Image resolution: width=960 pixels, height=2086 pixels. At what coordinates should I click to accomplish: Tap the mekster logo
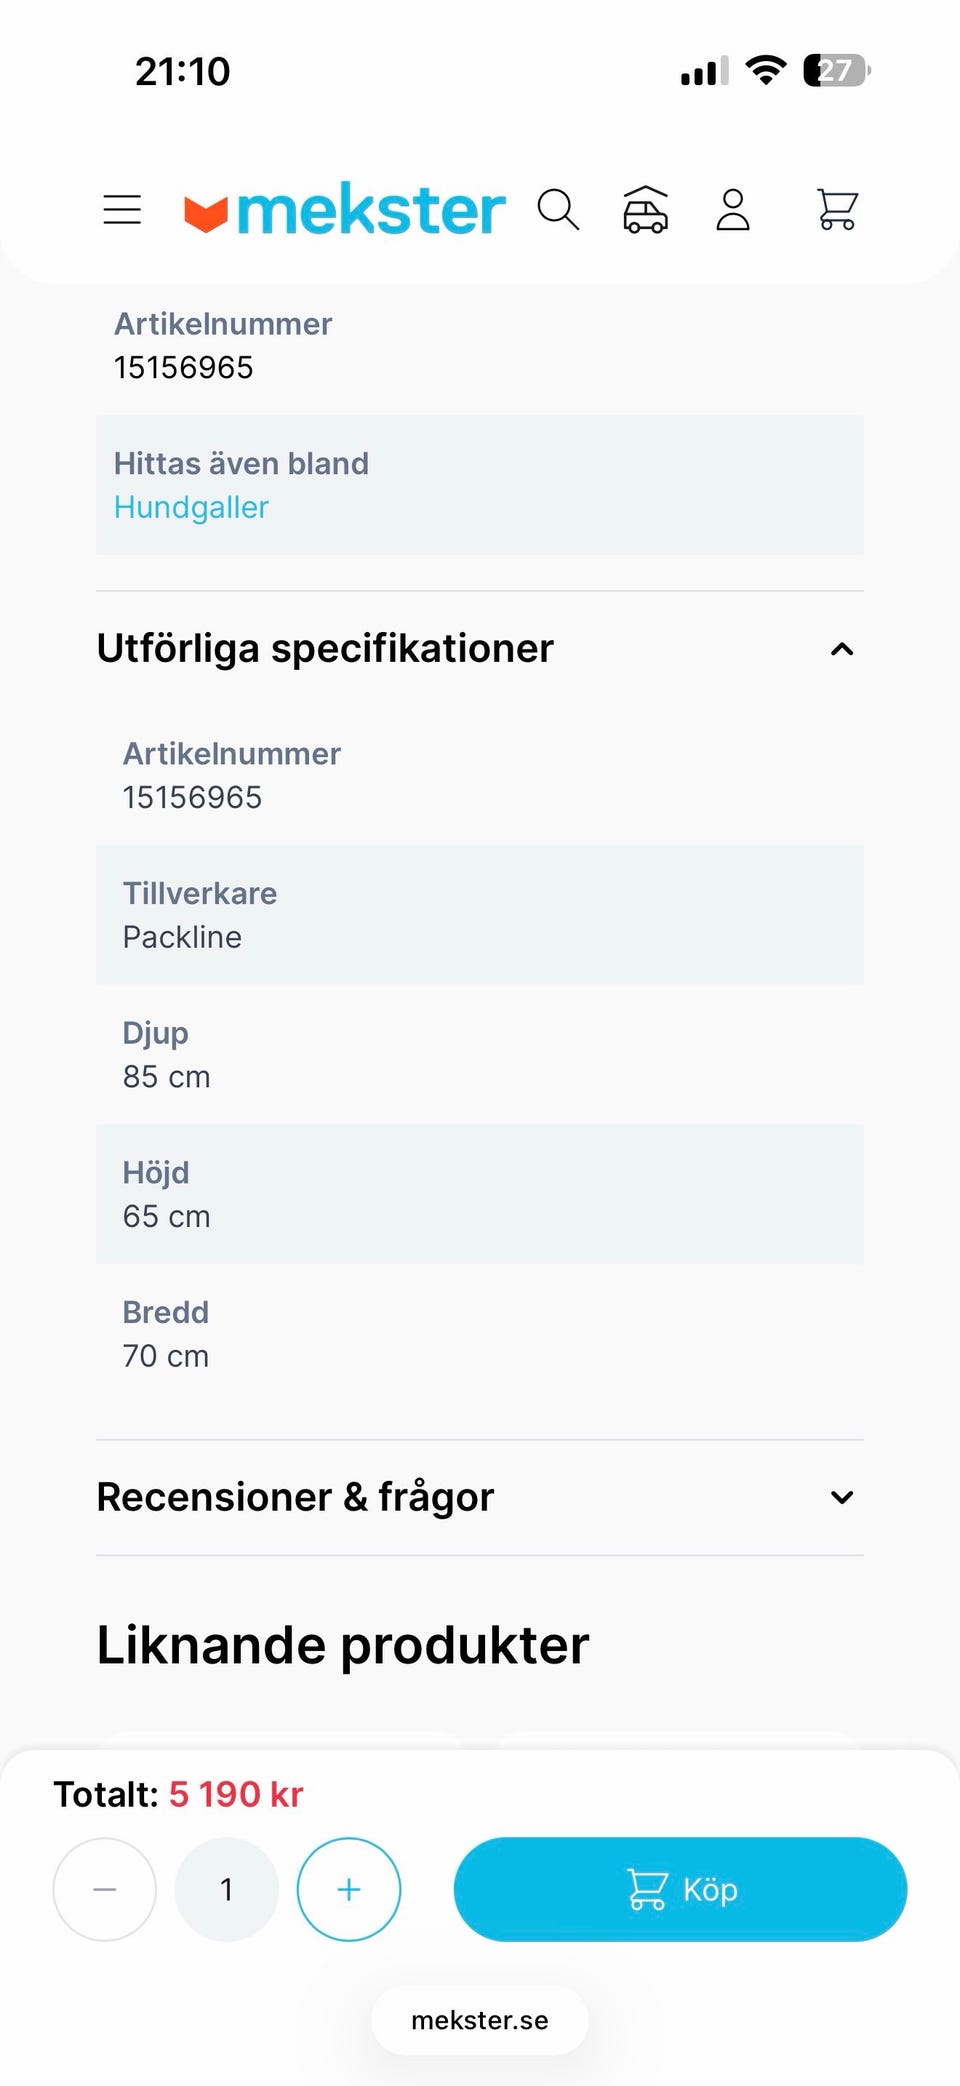point(345,210)
